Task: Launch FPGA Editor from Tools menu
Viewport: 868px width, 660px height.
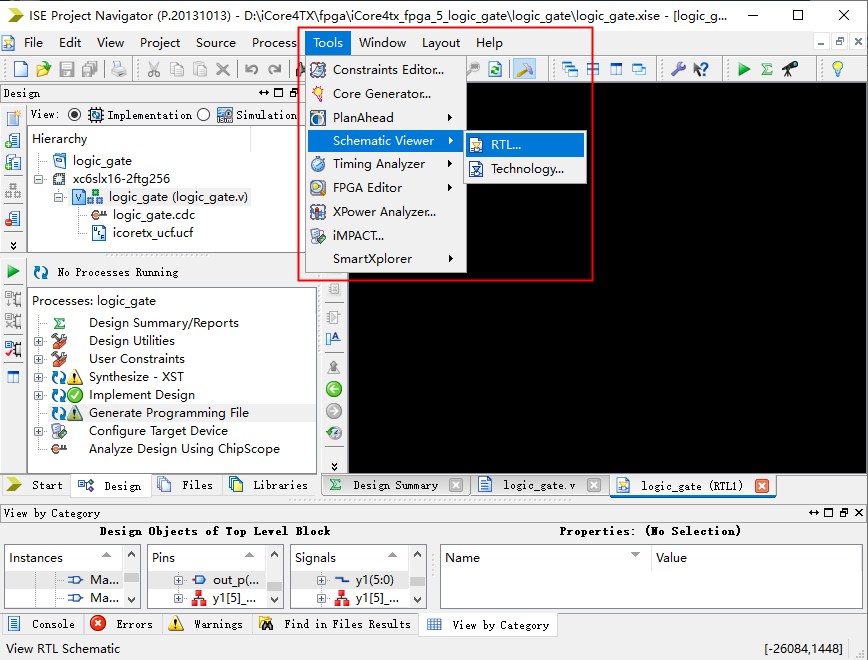Action: pos(367,188)
